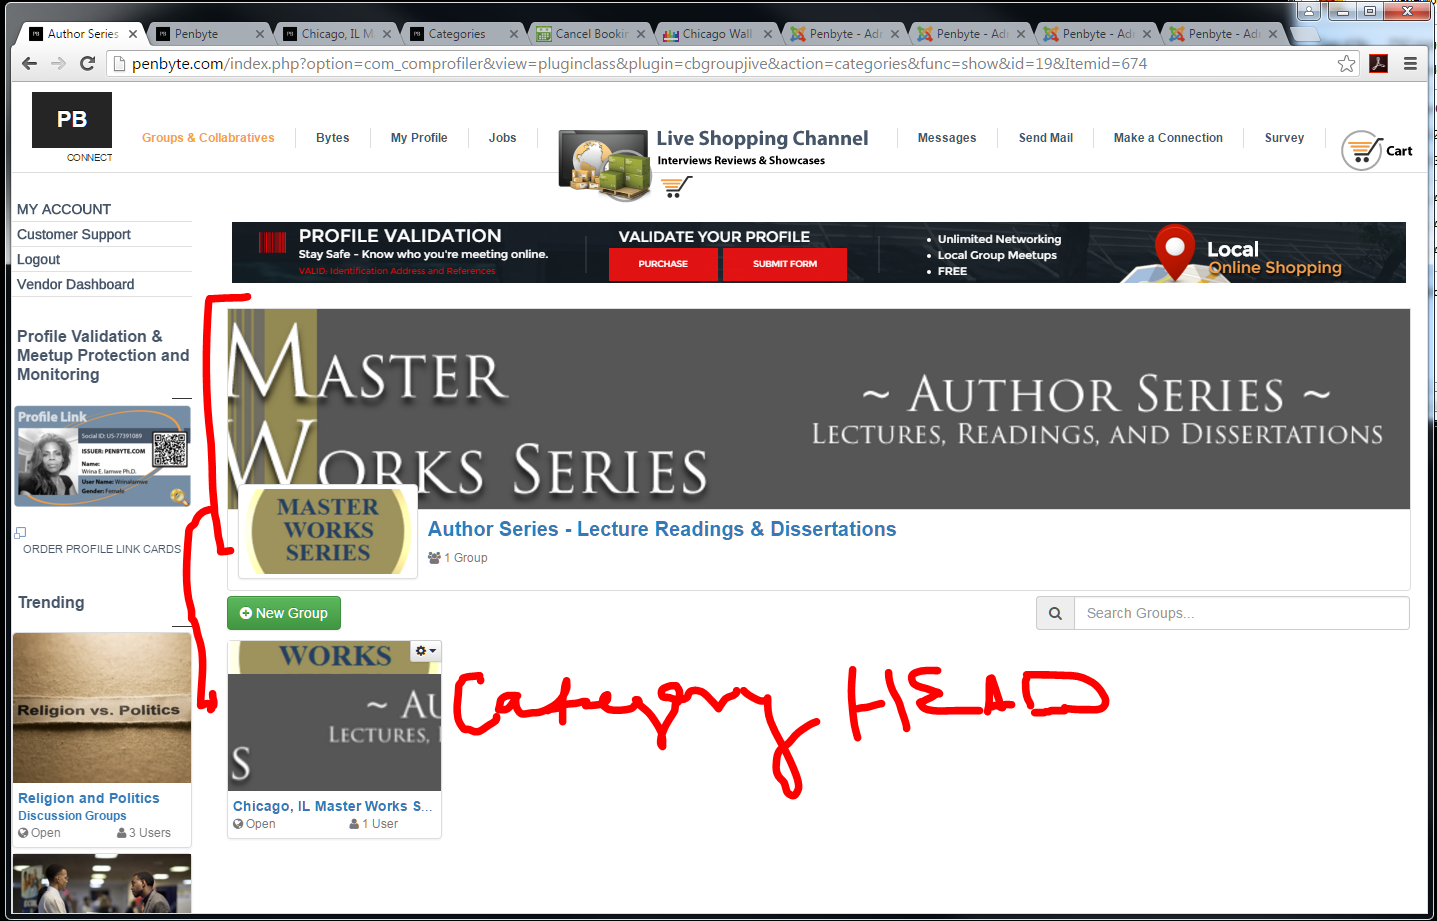This screenshot has height=921, width=1437.
Task: Open the partially visible trending photo thumbnail
Action: click(102, 883)
